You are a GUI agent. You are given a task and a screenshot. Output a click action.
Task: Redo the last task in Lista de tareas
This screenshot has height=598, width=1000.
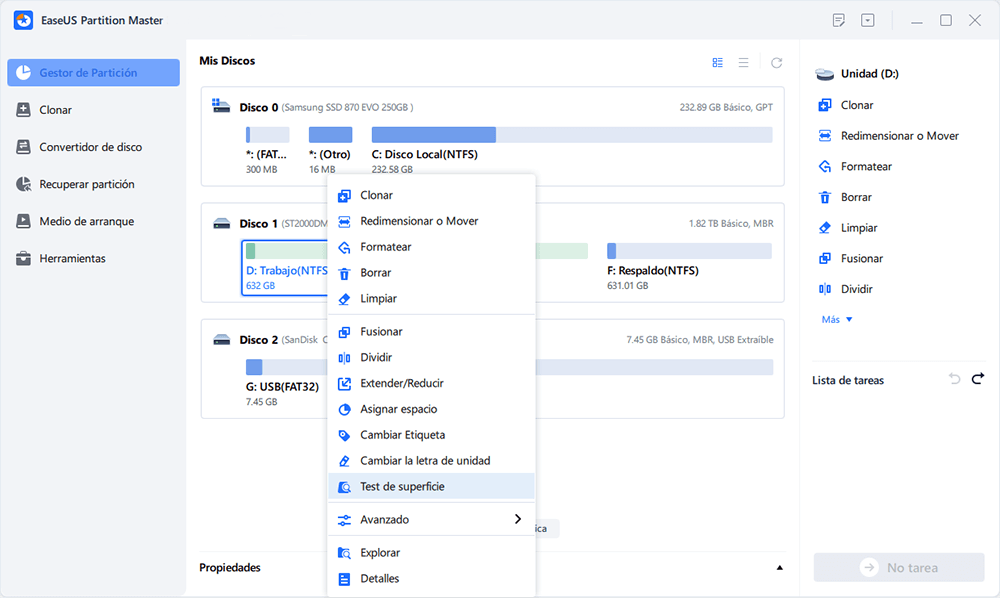tap(978, 379)
